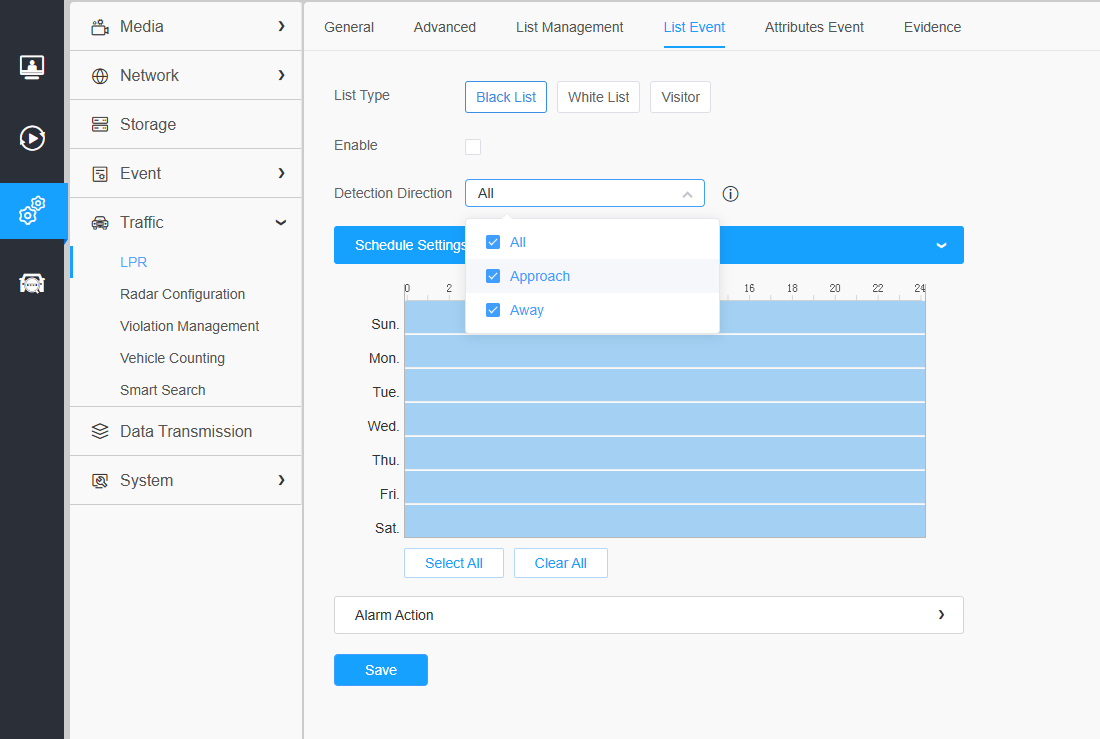Click the Storage menu icon
The height and width of the screenshot is (739, 1100).
tap(100, 124)
